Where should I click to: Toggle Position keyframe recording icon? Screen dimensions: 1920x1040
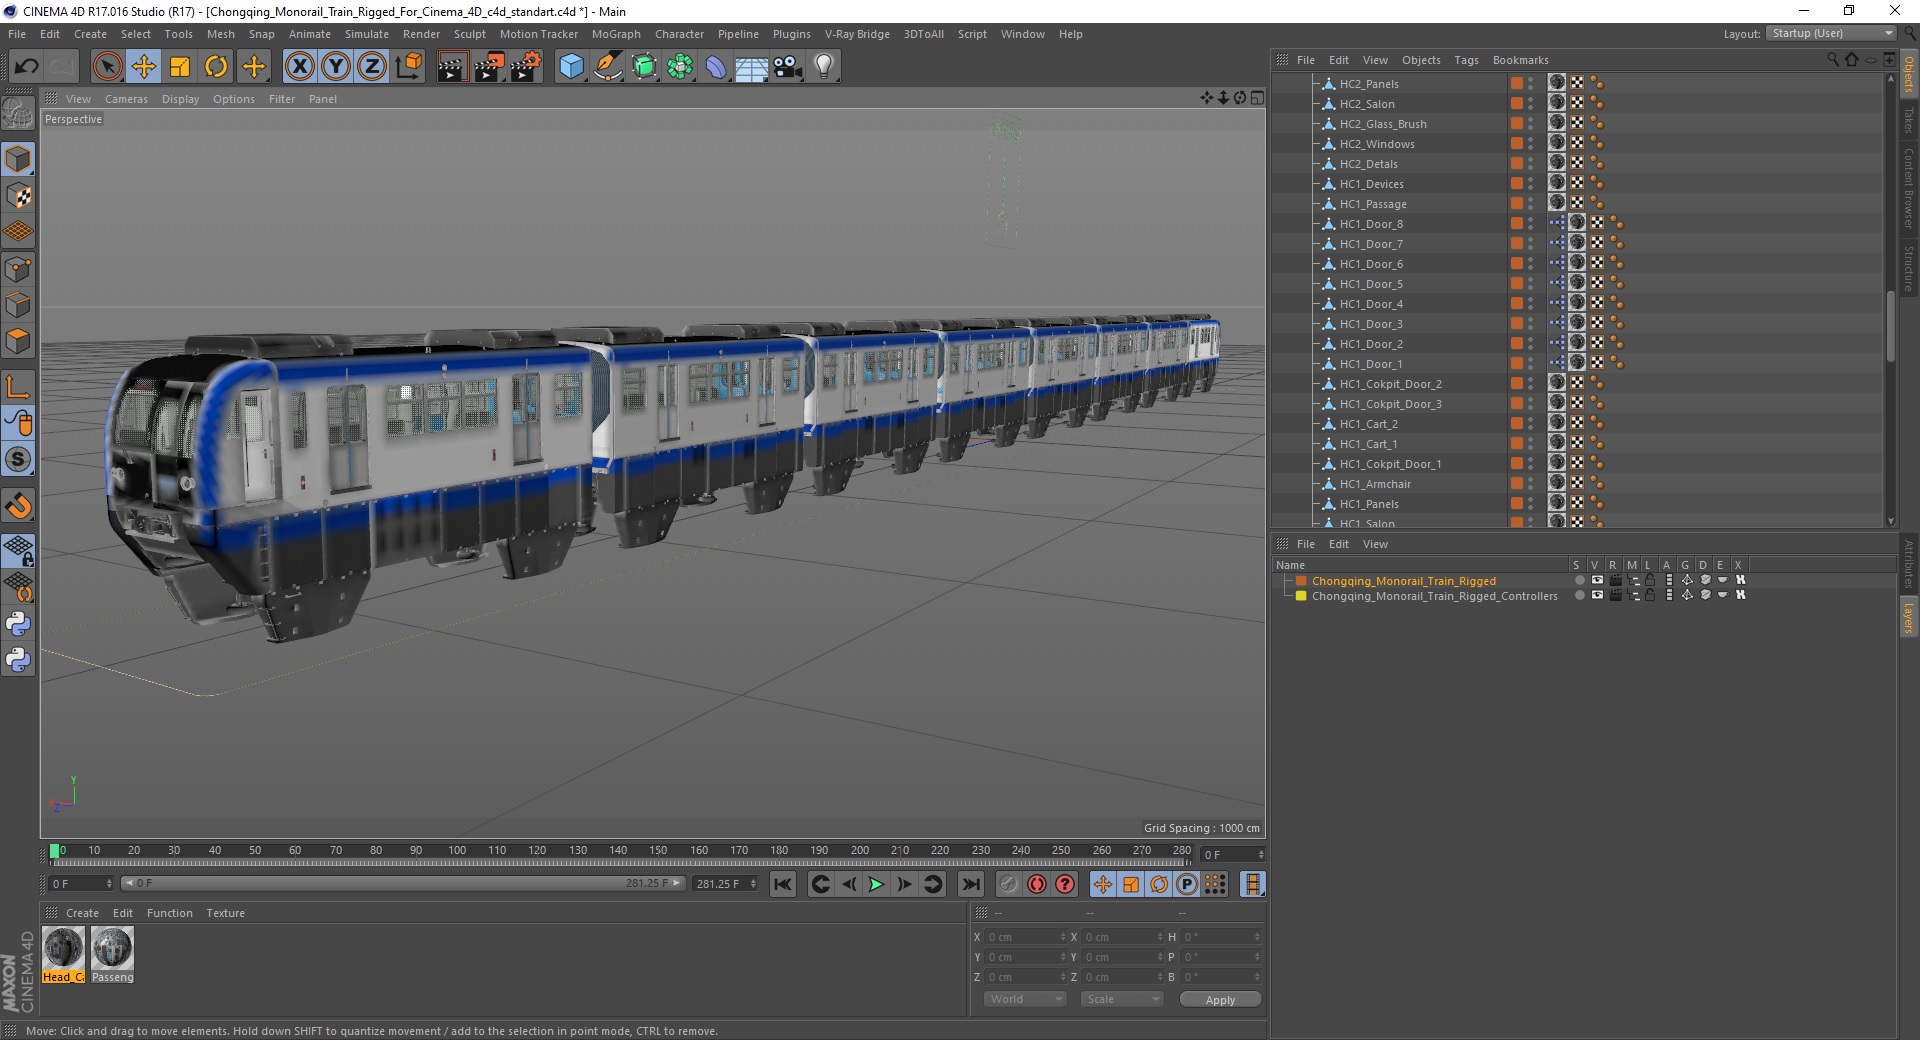1103,884
